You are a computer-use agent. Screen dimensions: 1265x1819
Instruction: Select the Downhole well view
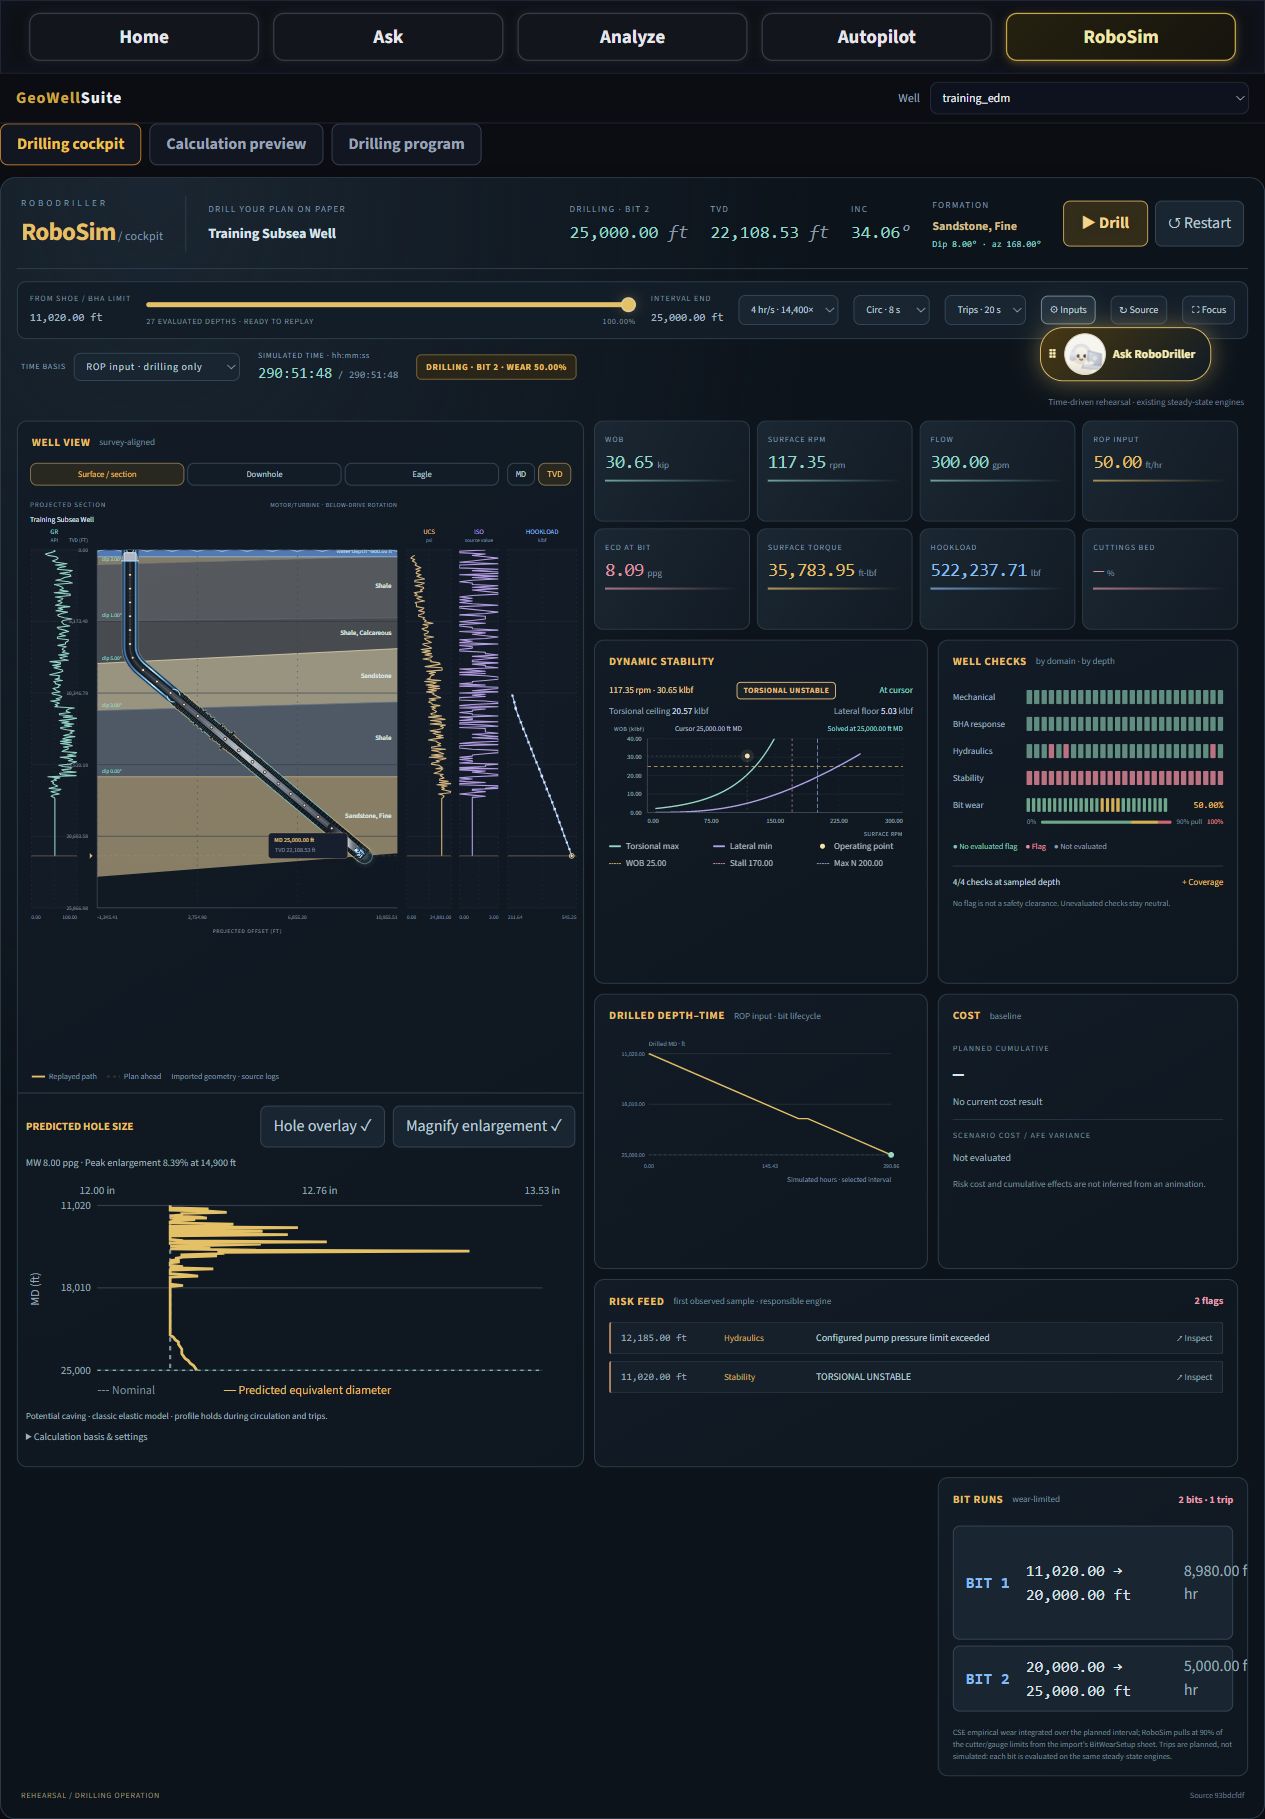coord(264,474)
